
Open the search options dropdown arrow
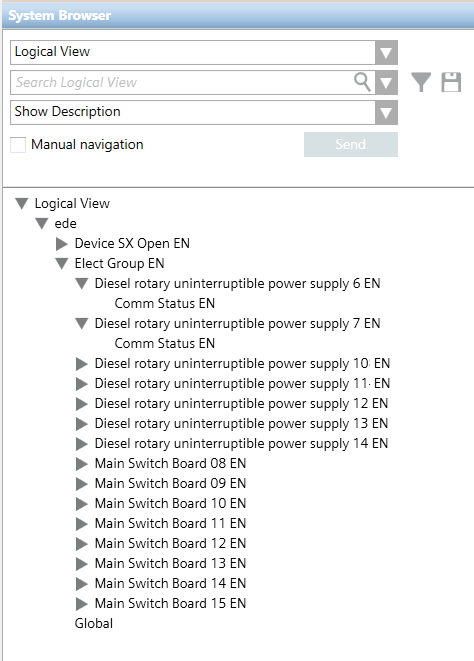[386, 83]
